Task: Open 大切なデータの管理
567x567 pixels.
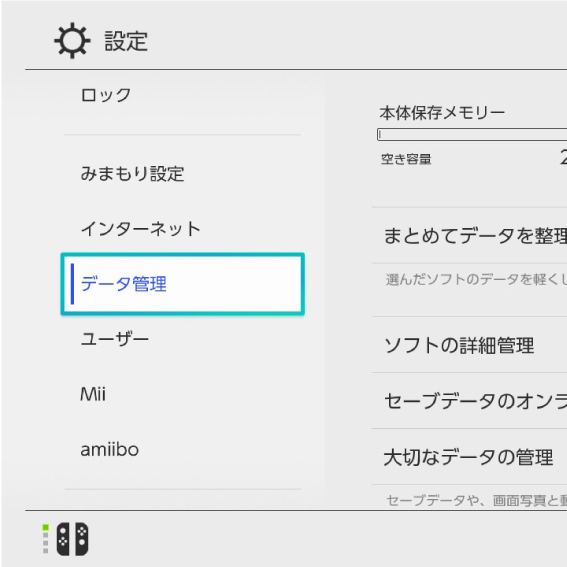Action: point(469,457)
